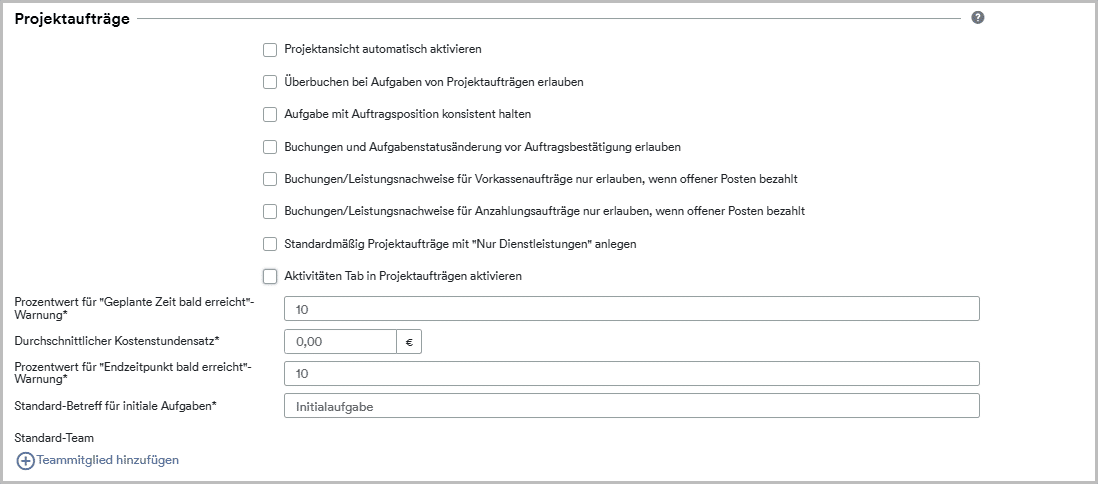The image size is (1098, 484).
Task: Enable Buchungen und Aufgabenstatusänderung vor Auftragsbestätigung
Action: tap(270, 147)
